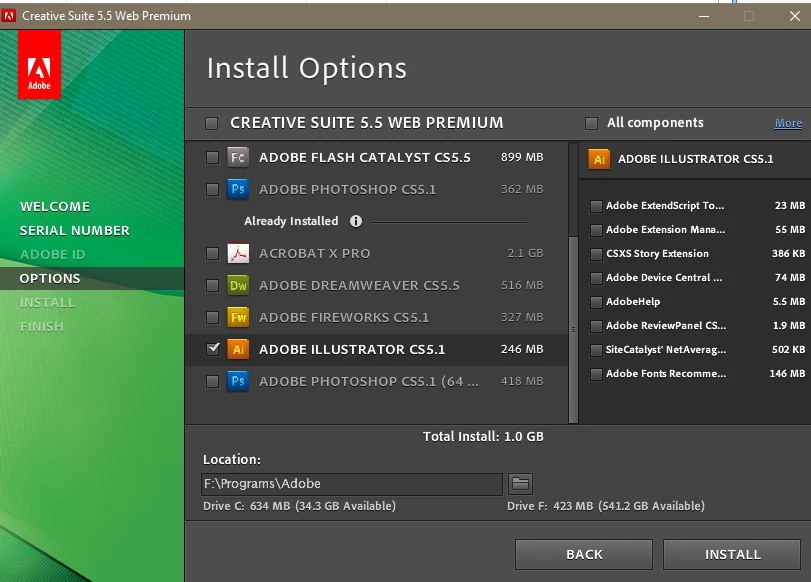
Task: Click the 246 MB size of Illustrator
Action: 522,349
